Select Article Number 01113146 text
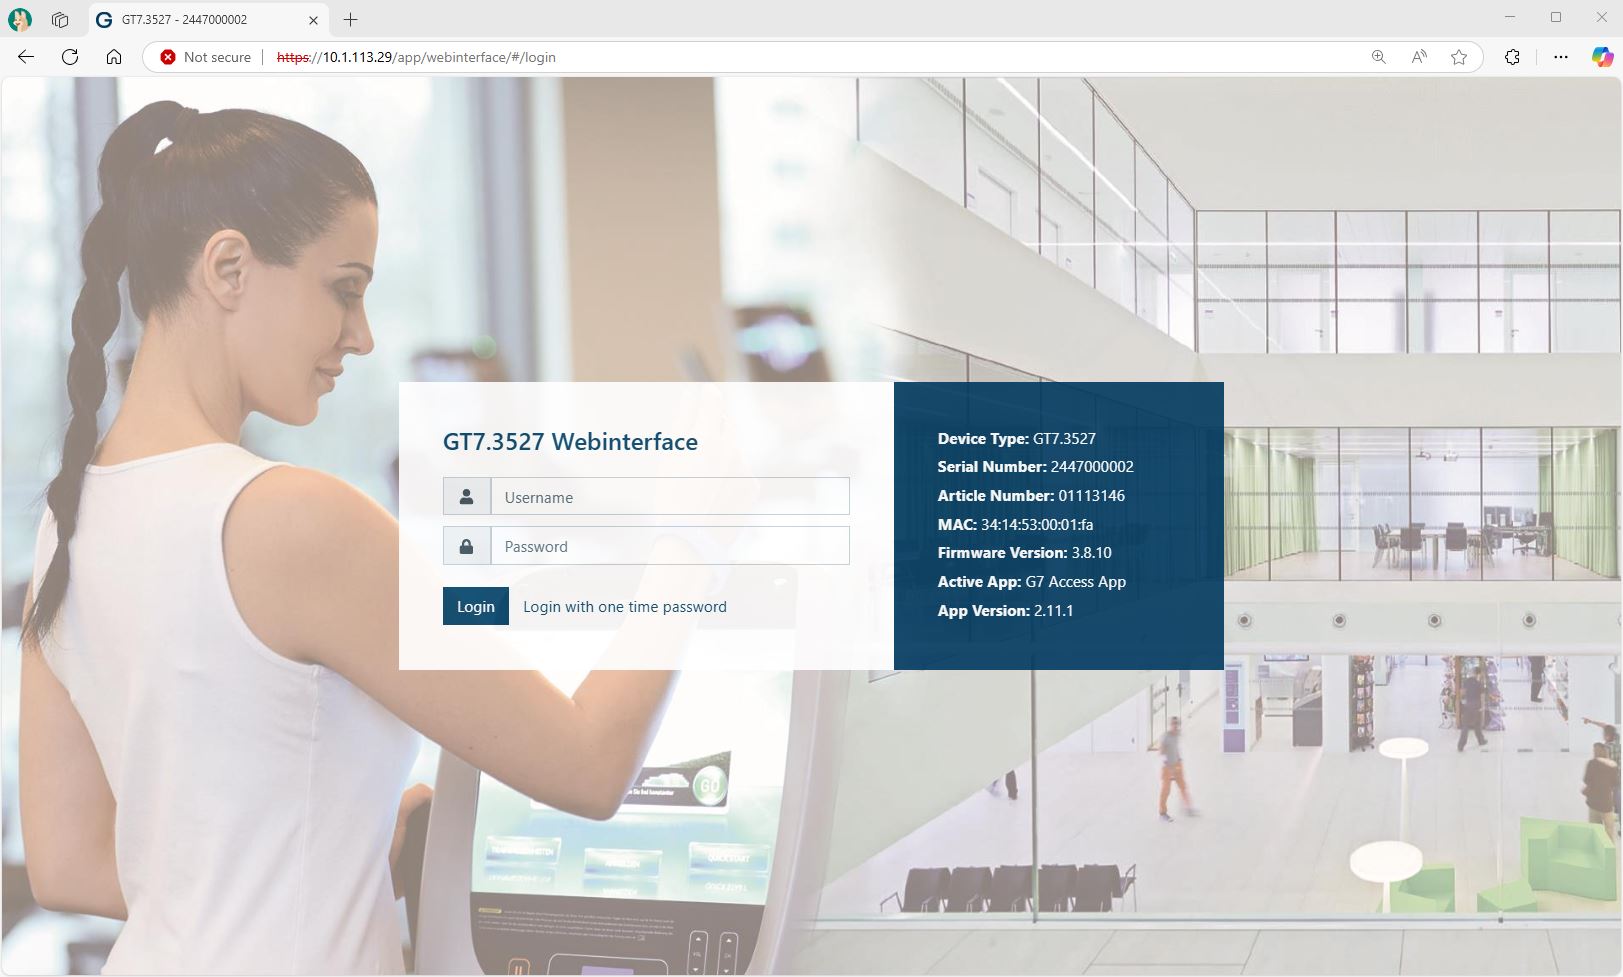This screenshot has width=1623, height=977. [1031, 496]
